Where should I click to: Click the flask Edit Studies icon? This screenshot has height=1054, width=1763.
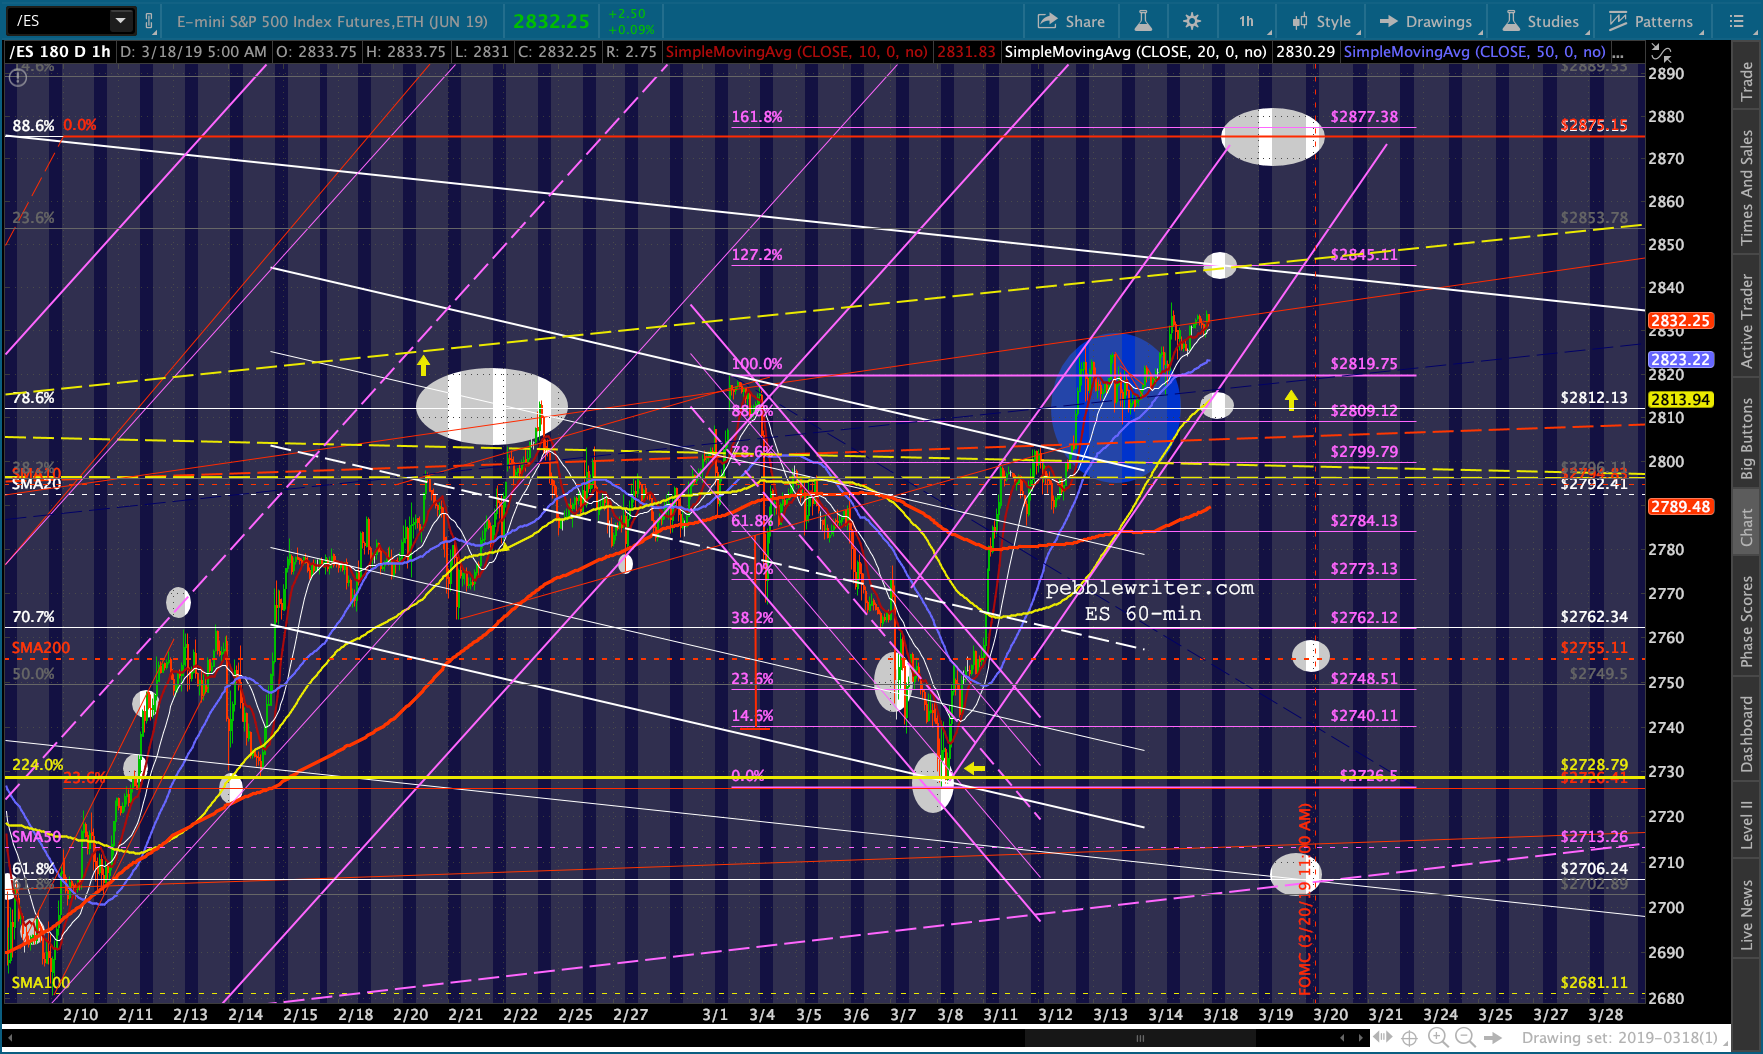click(1143, 21)
